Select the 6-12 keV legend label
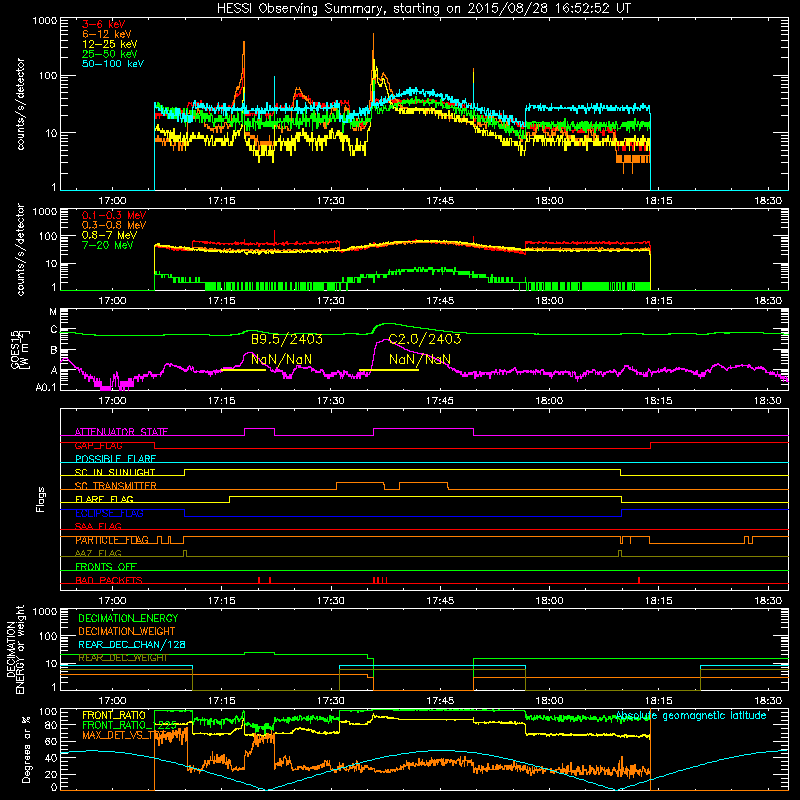The image size is (800, 800). pos(107,34)
